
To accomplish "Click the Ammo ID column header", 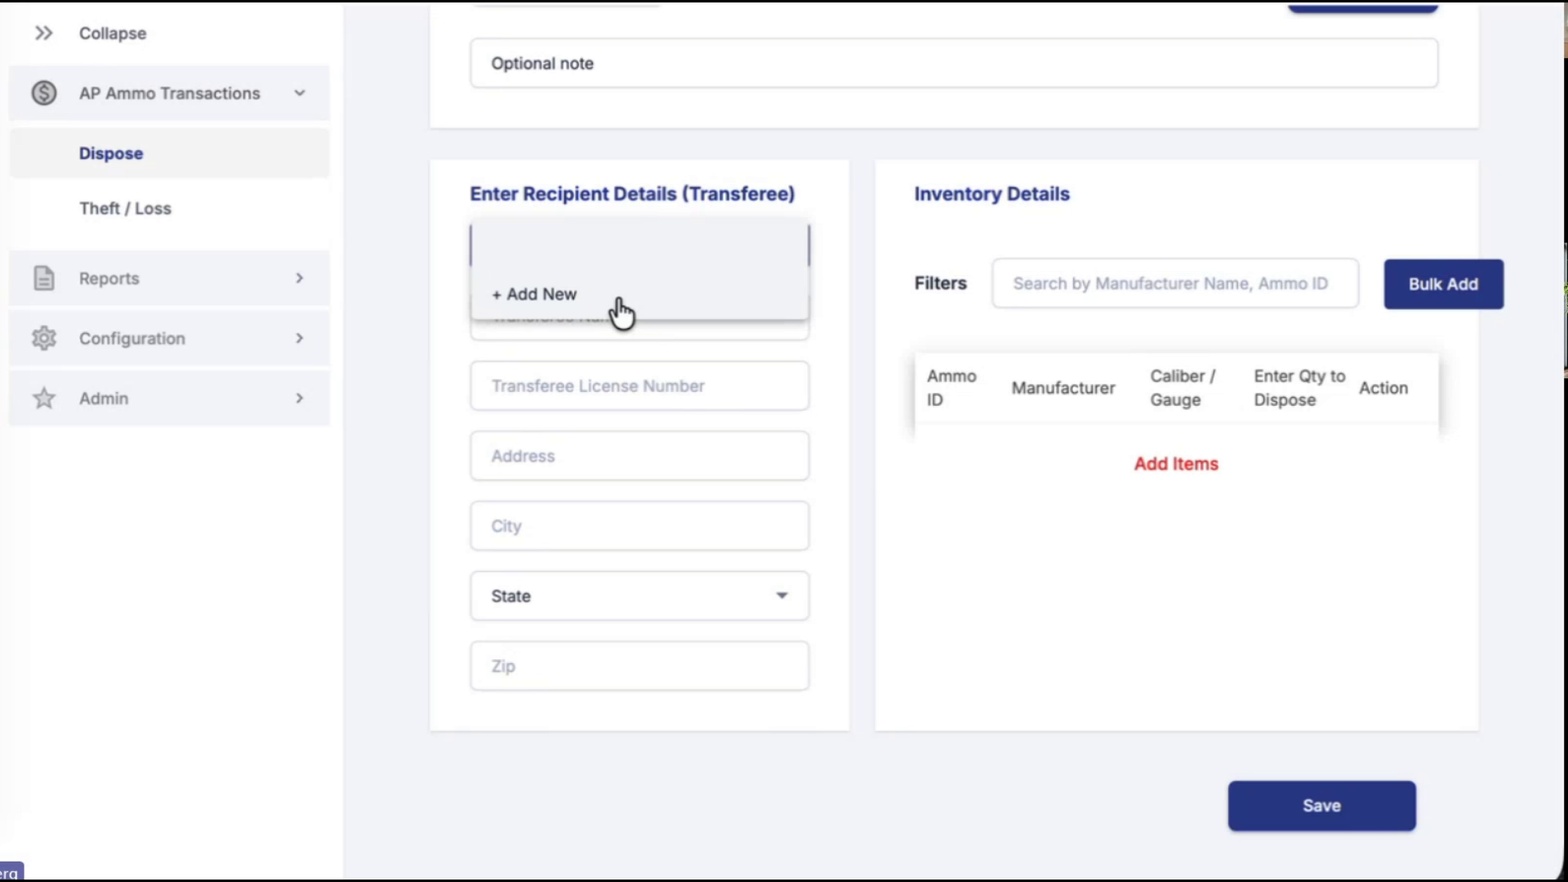I will (951, 388).
